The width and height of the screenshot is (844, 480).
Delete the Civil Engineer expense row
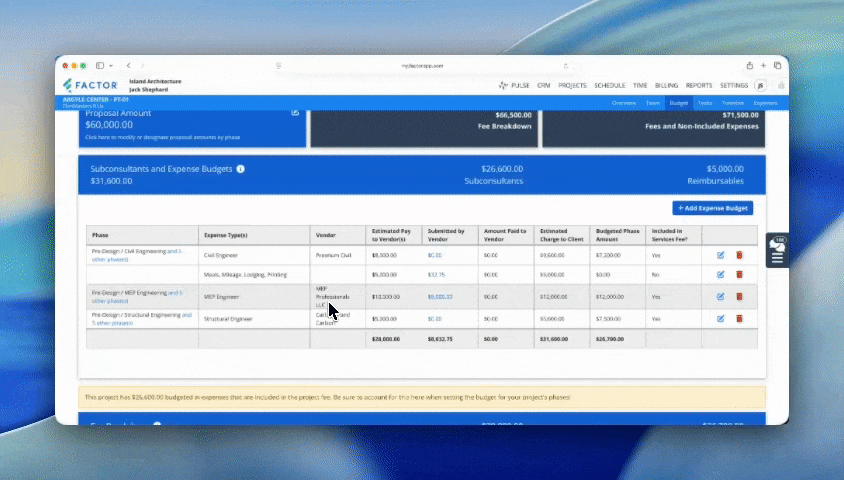coord(739,255)
